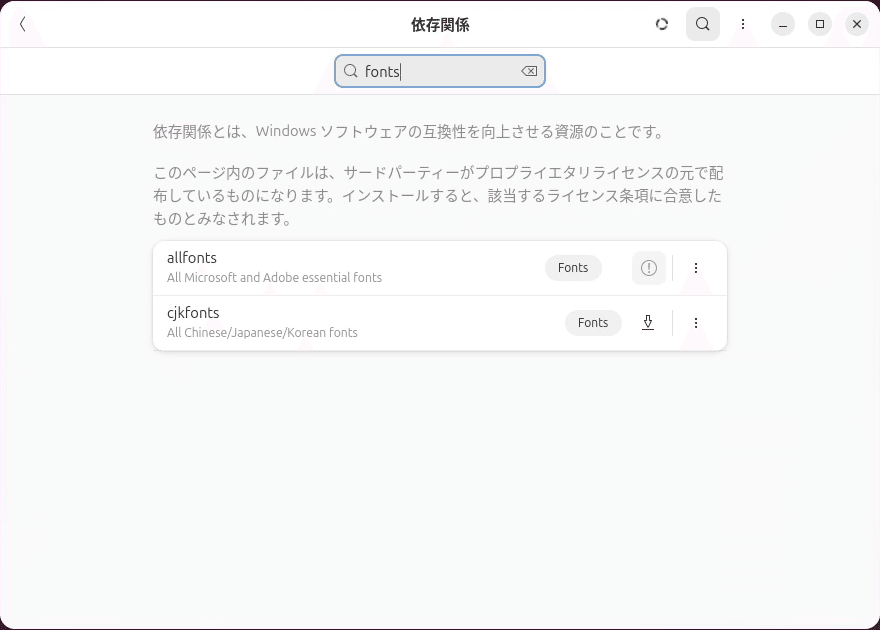Minimize the dependencies window

[x=783, y=24]
